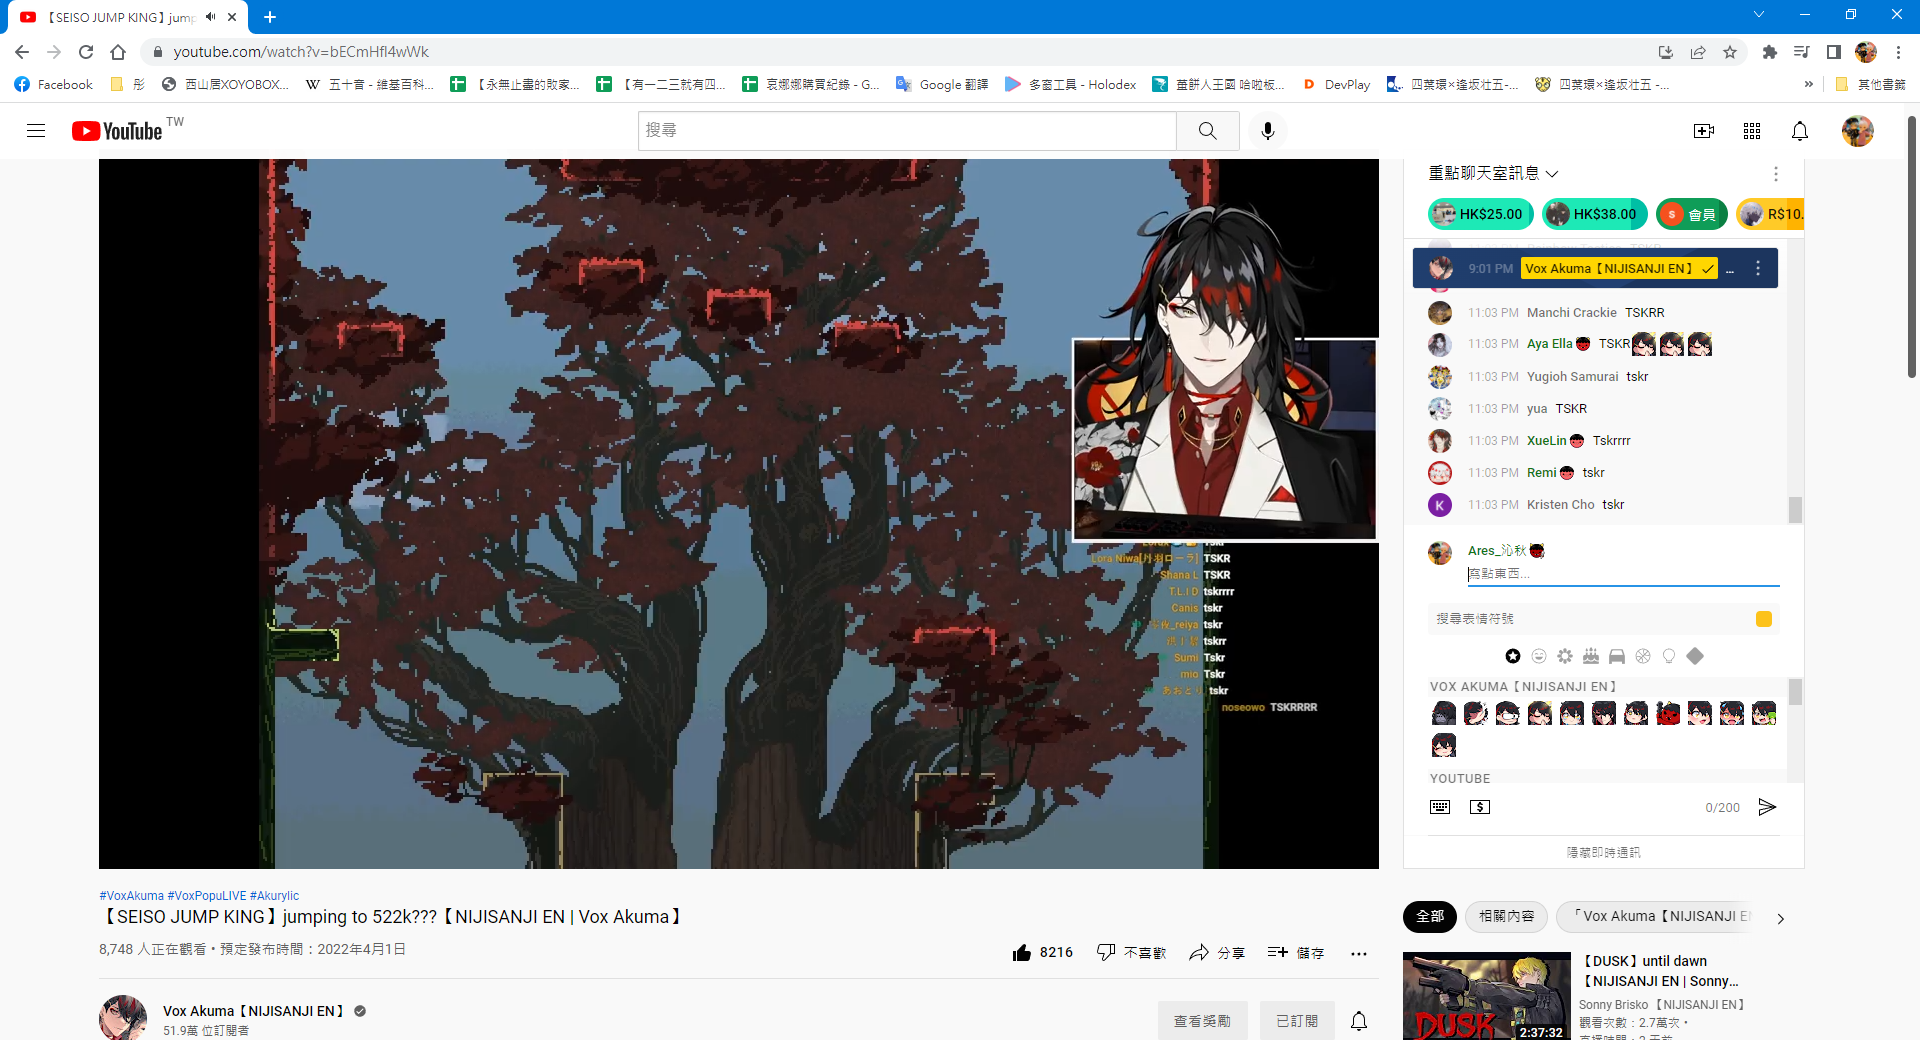Open the Chrome extensions puzzle icon
This screenshot has height=1040, width=1920.
(x=1770, y=52)
